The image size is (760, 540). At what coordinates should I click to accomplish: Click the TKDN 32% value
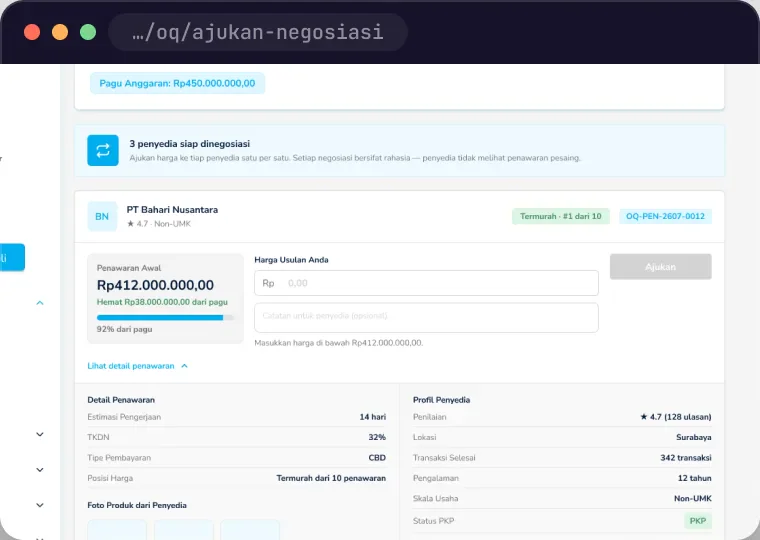[377, 437]
